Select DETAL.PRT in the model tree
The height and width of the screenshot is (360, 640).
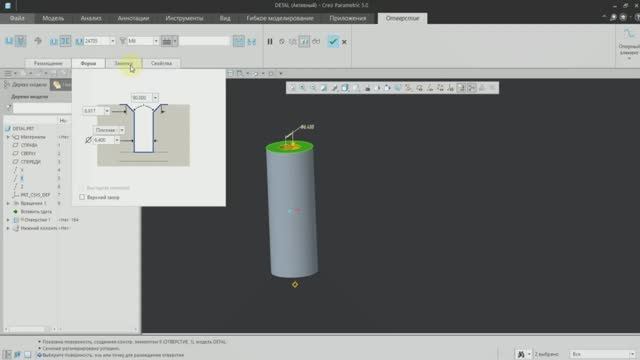point(23,129)
